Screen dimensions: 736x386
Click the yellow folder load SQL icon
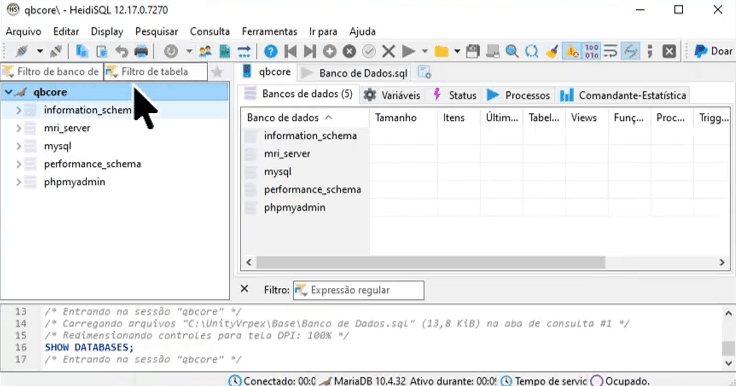click(441, 51)
